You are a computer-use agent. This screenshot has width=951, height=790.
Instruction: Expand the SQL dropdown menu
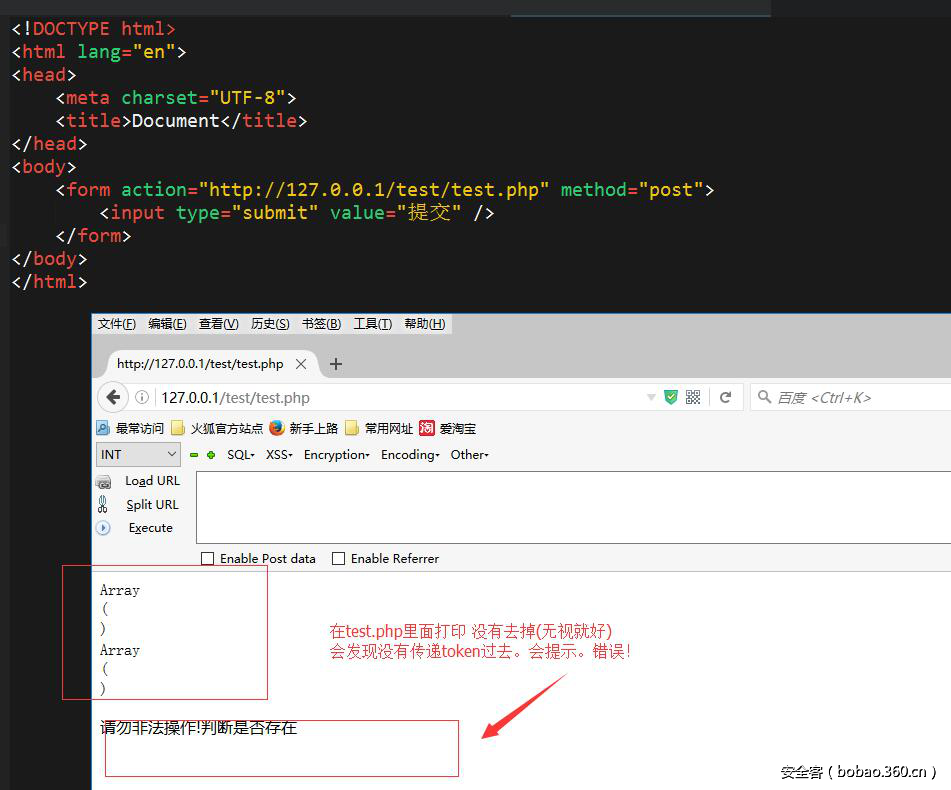pyautogui.click(x=241, y=455)
